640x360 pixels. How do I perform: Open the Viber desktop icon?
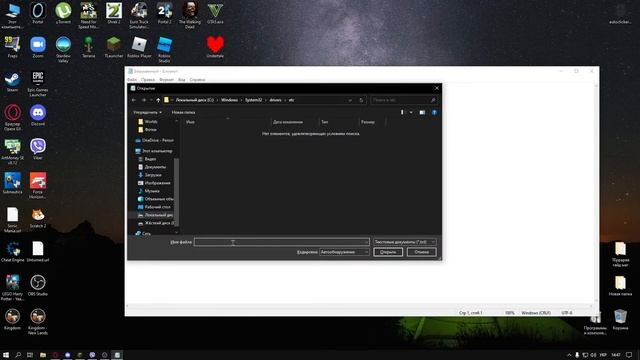(38, 149)
